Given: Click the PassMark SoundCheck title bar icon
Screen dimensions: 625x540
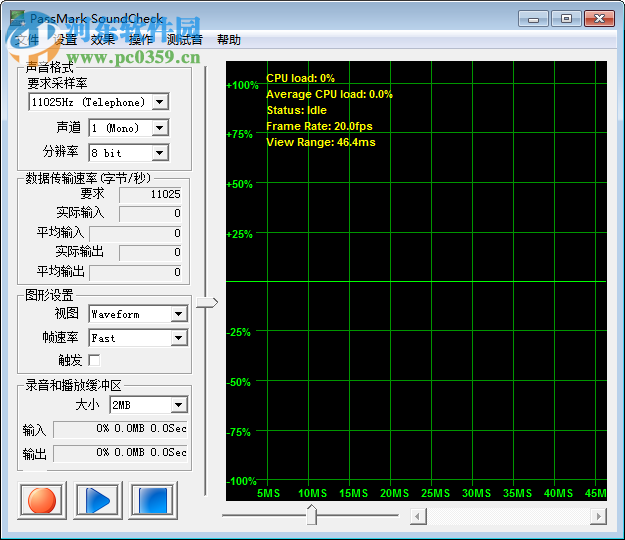Looking at the screenshot, I should [17, 18].
